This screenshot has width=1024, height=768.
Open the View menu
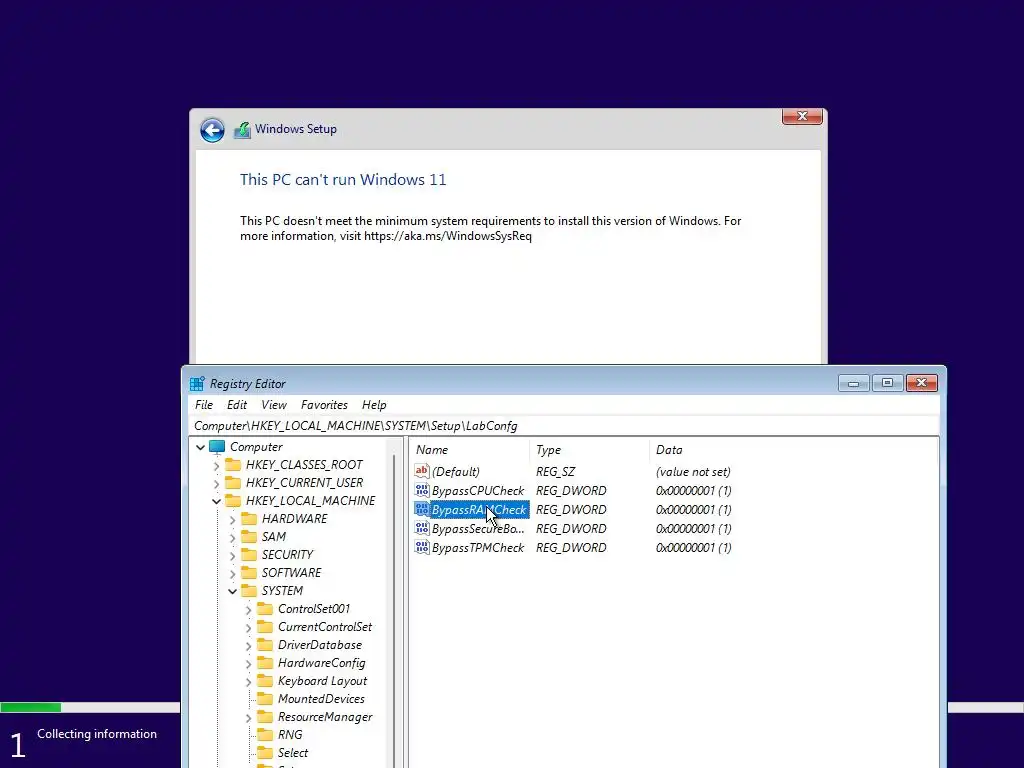274,405
